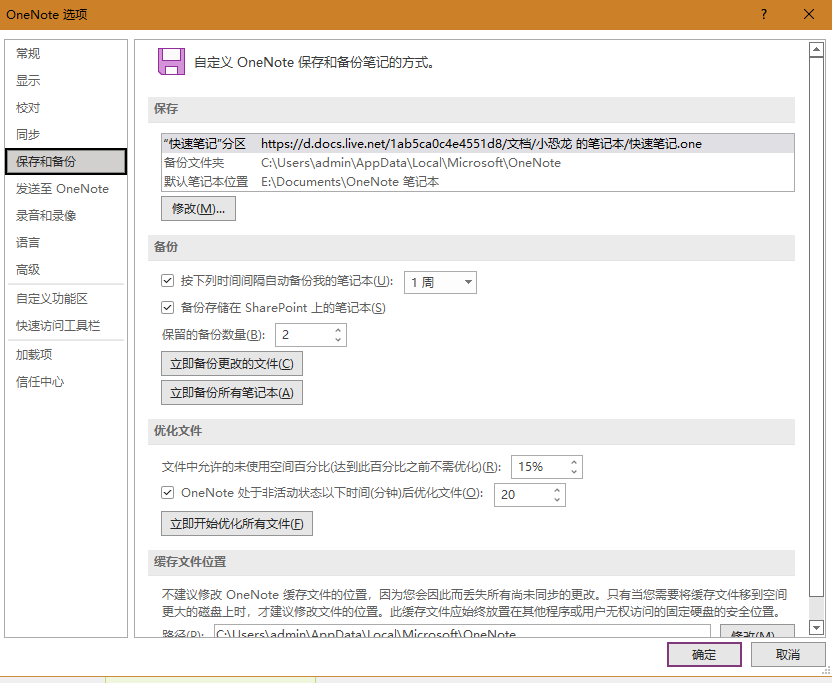Screen dimensions: 832x683
Task: Increase the backup count with up arrow
Action: (x=338, y=330)
